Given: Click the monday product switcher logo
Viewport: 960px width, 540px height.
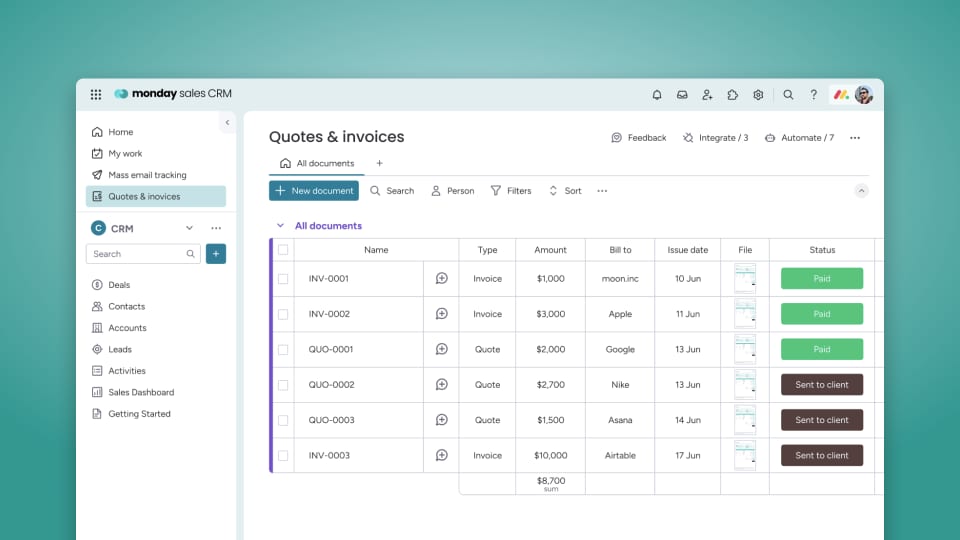Looking at the screenshot, I should point(841,95).
